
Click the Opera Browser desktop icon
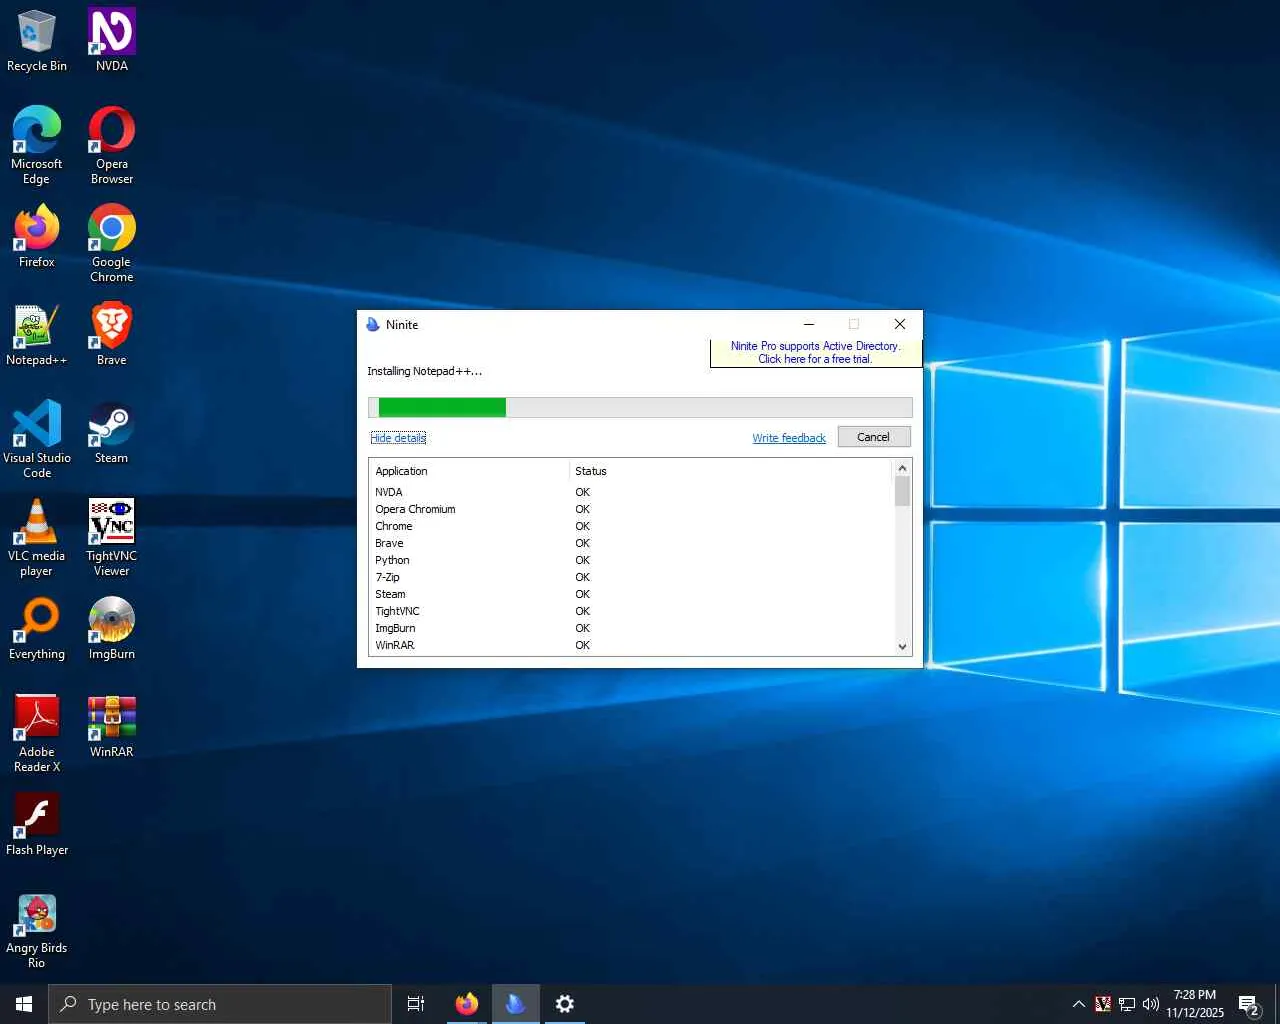[112, 146]
